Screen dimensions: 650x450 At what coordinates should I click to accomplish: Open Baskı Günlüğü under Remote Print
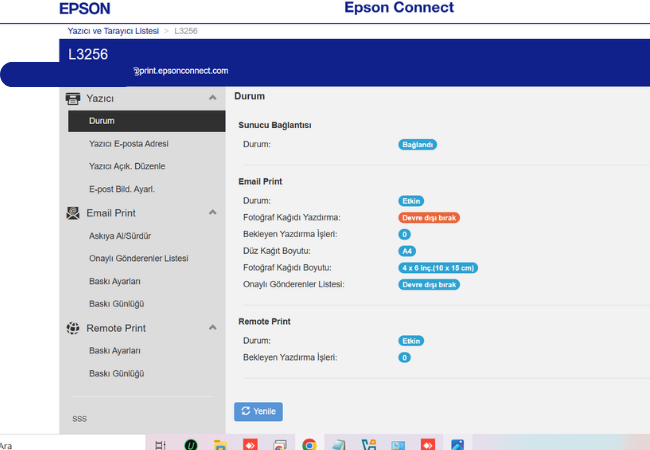click(x=117, y=374)
